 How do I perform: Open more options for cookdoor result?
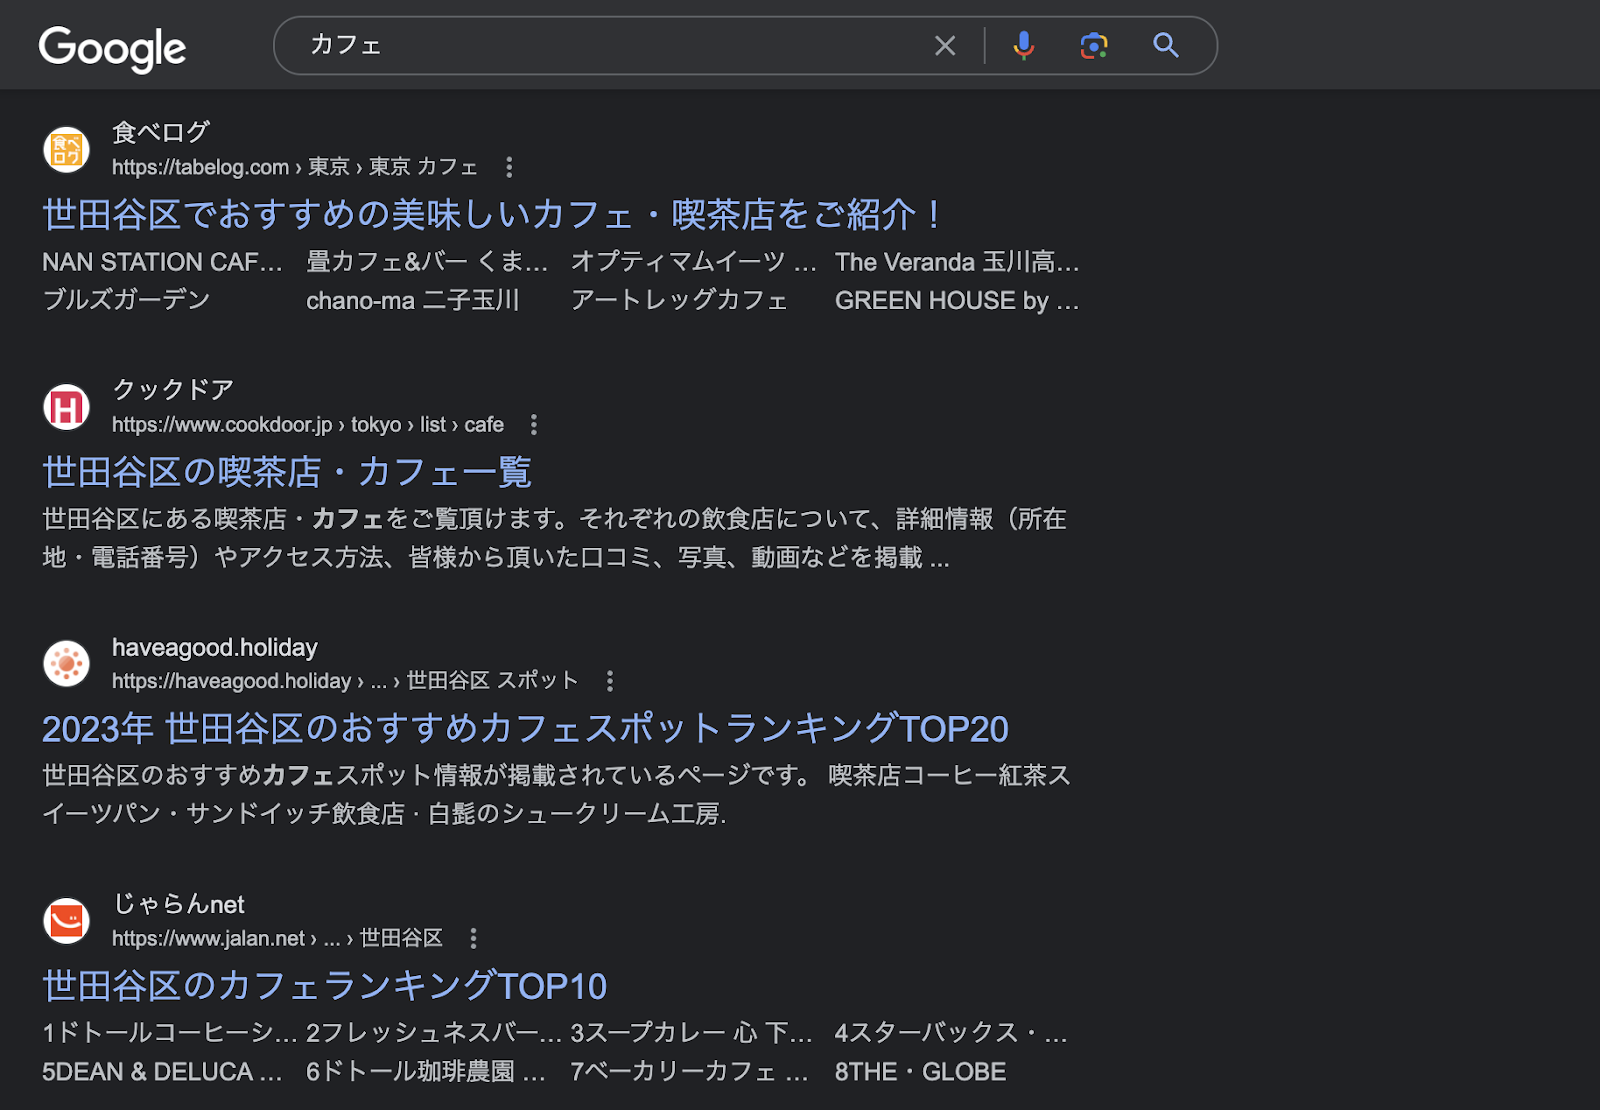[534, 425]
